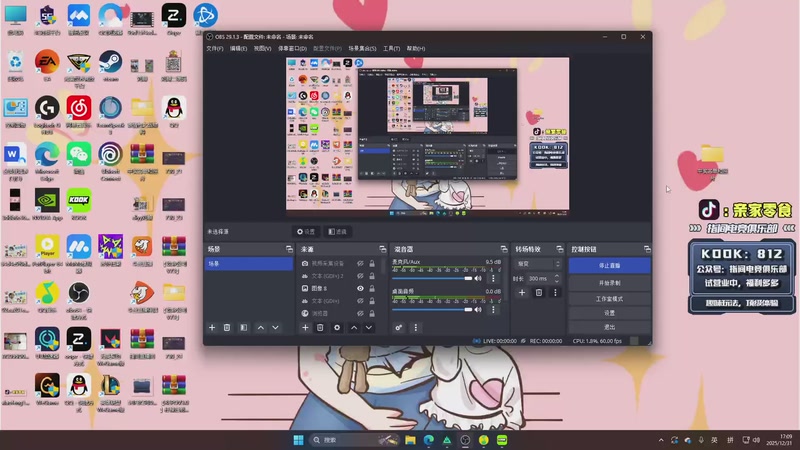Open transition properties three-dot menu
This screenshot has height=450, width=800.
coord(555,292)
